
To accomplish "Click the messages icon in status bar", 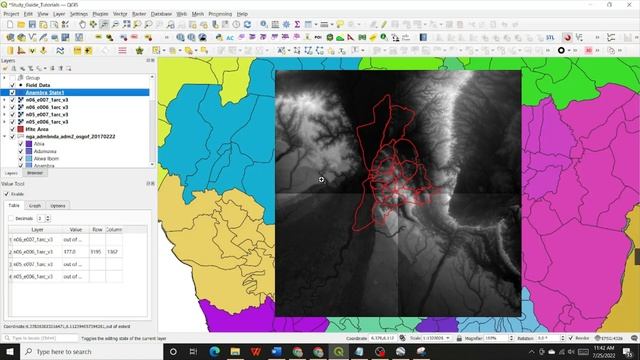I will pos(634,338).
